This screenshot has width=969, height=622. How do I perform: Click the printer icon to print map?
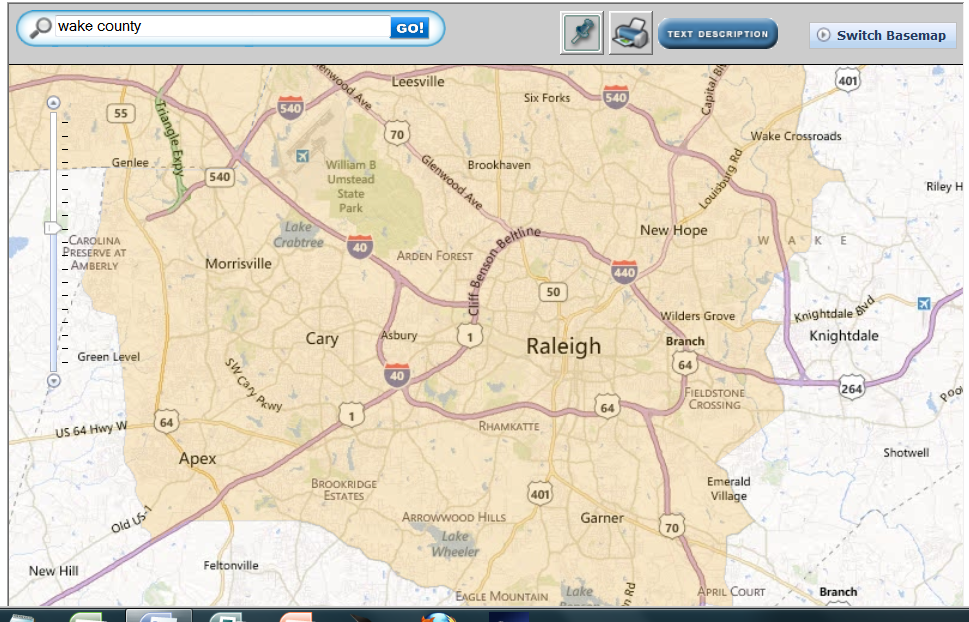[630, 33]
